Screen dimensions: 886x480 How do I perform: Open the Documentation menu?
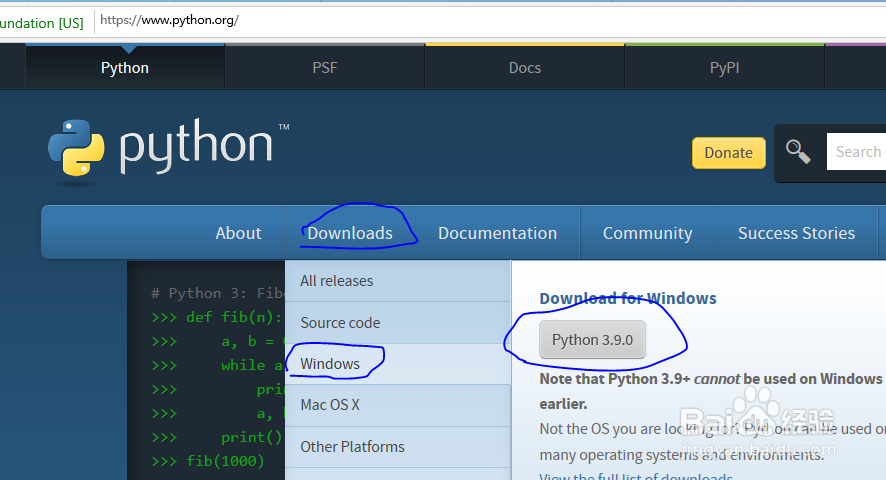coord(497,233)
